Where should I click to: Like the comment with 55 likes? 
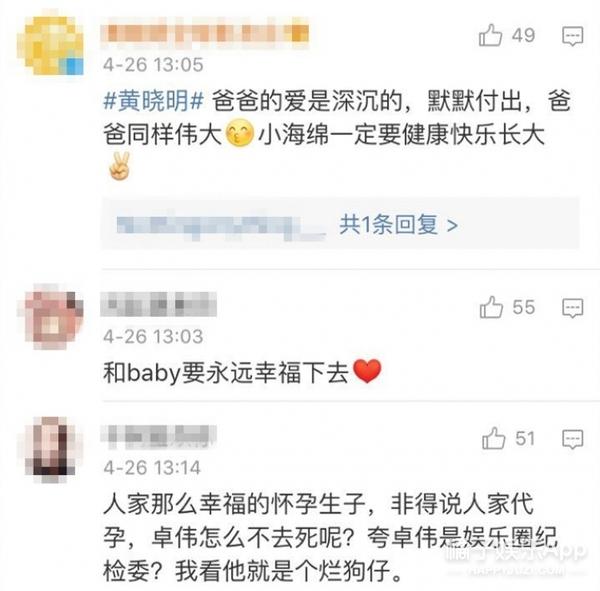[x=491, y=307]
